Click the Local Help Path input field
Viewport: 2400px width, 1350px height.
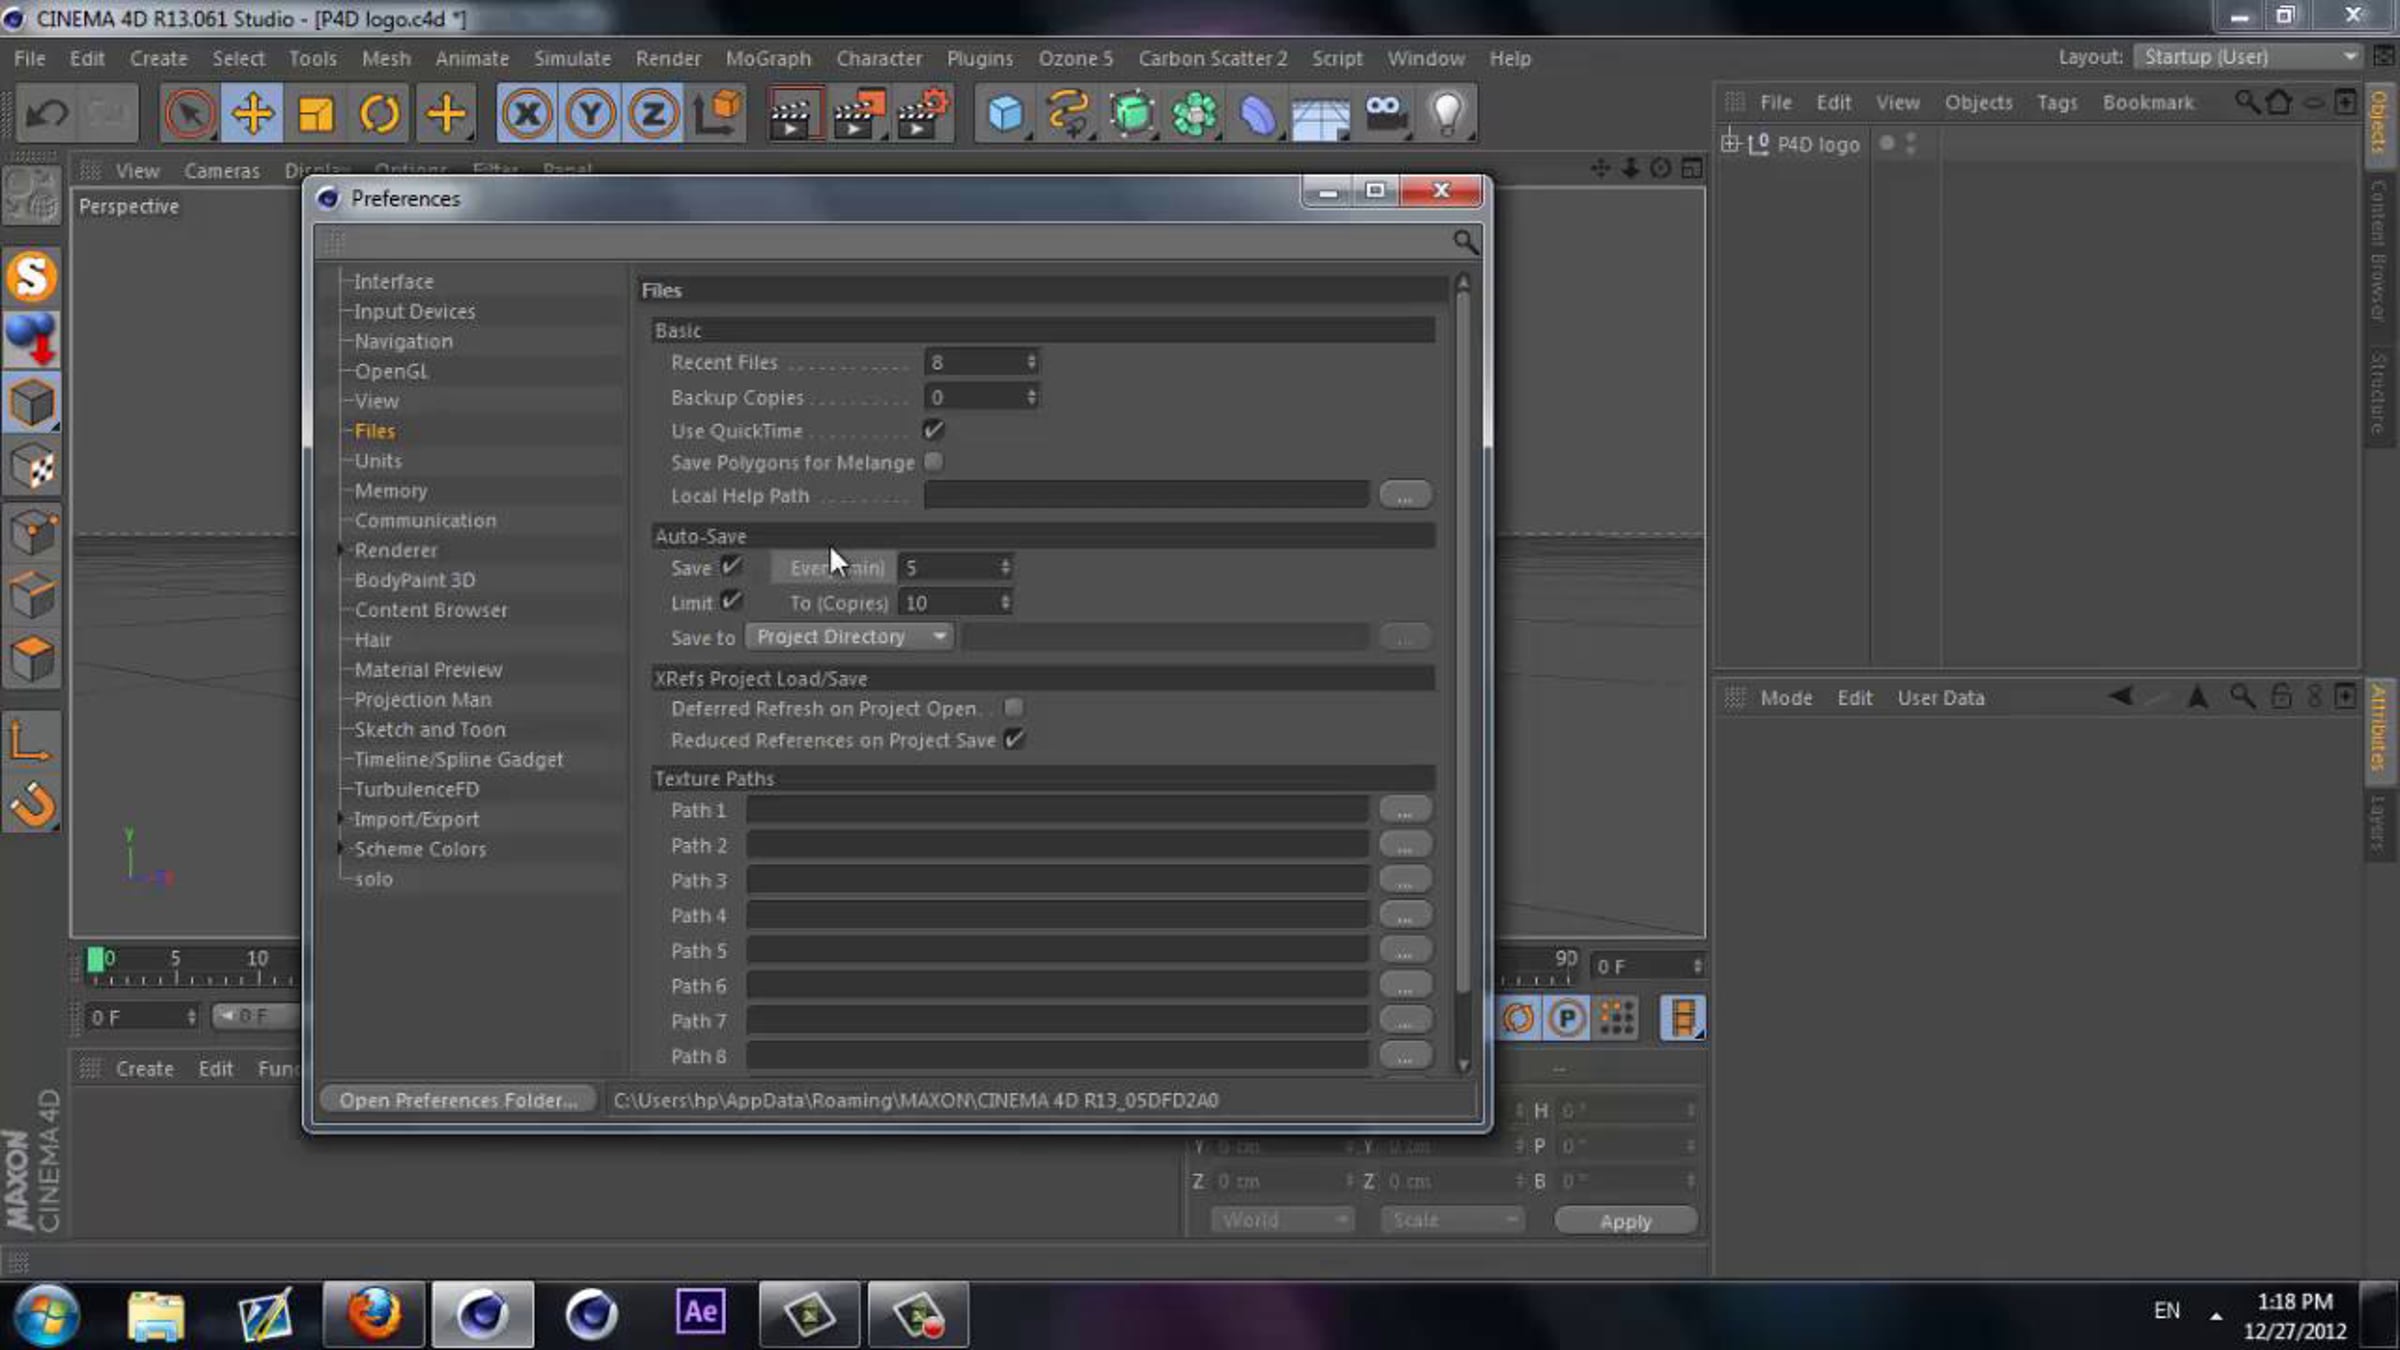pos(1146,495)
